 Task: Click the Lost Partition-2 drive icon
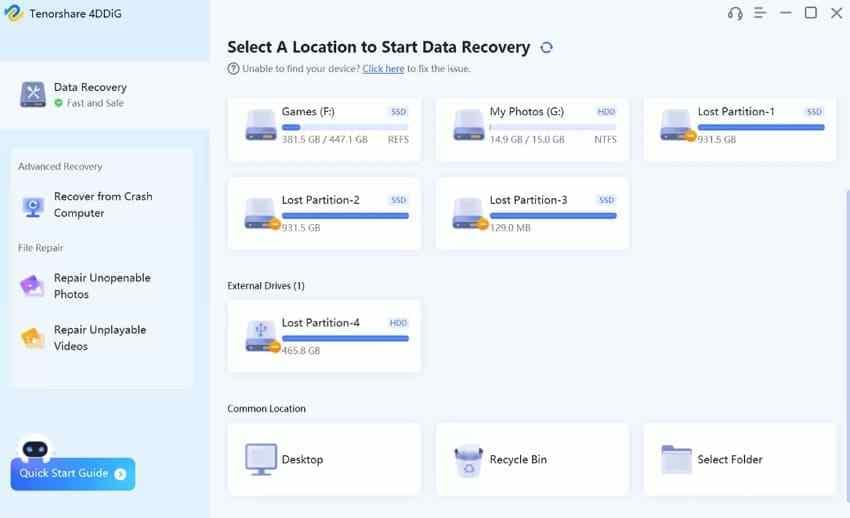[262, 213]
